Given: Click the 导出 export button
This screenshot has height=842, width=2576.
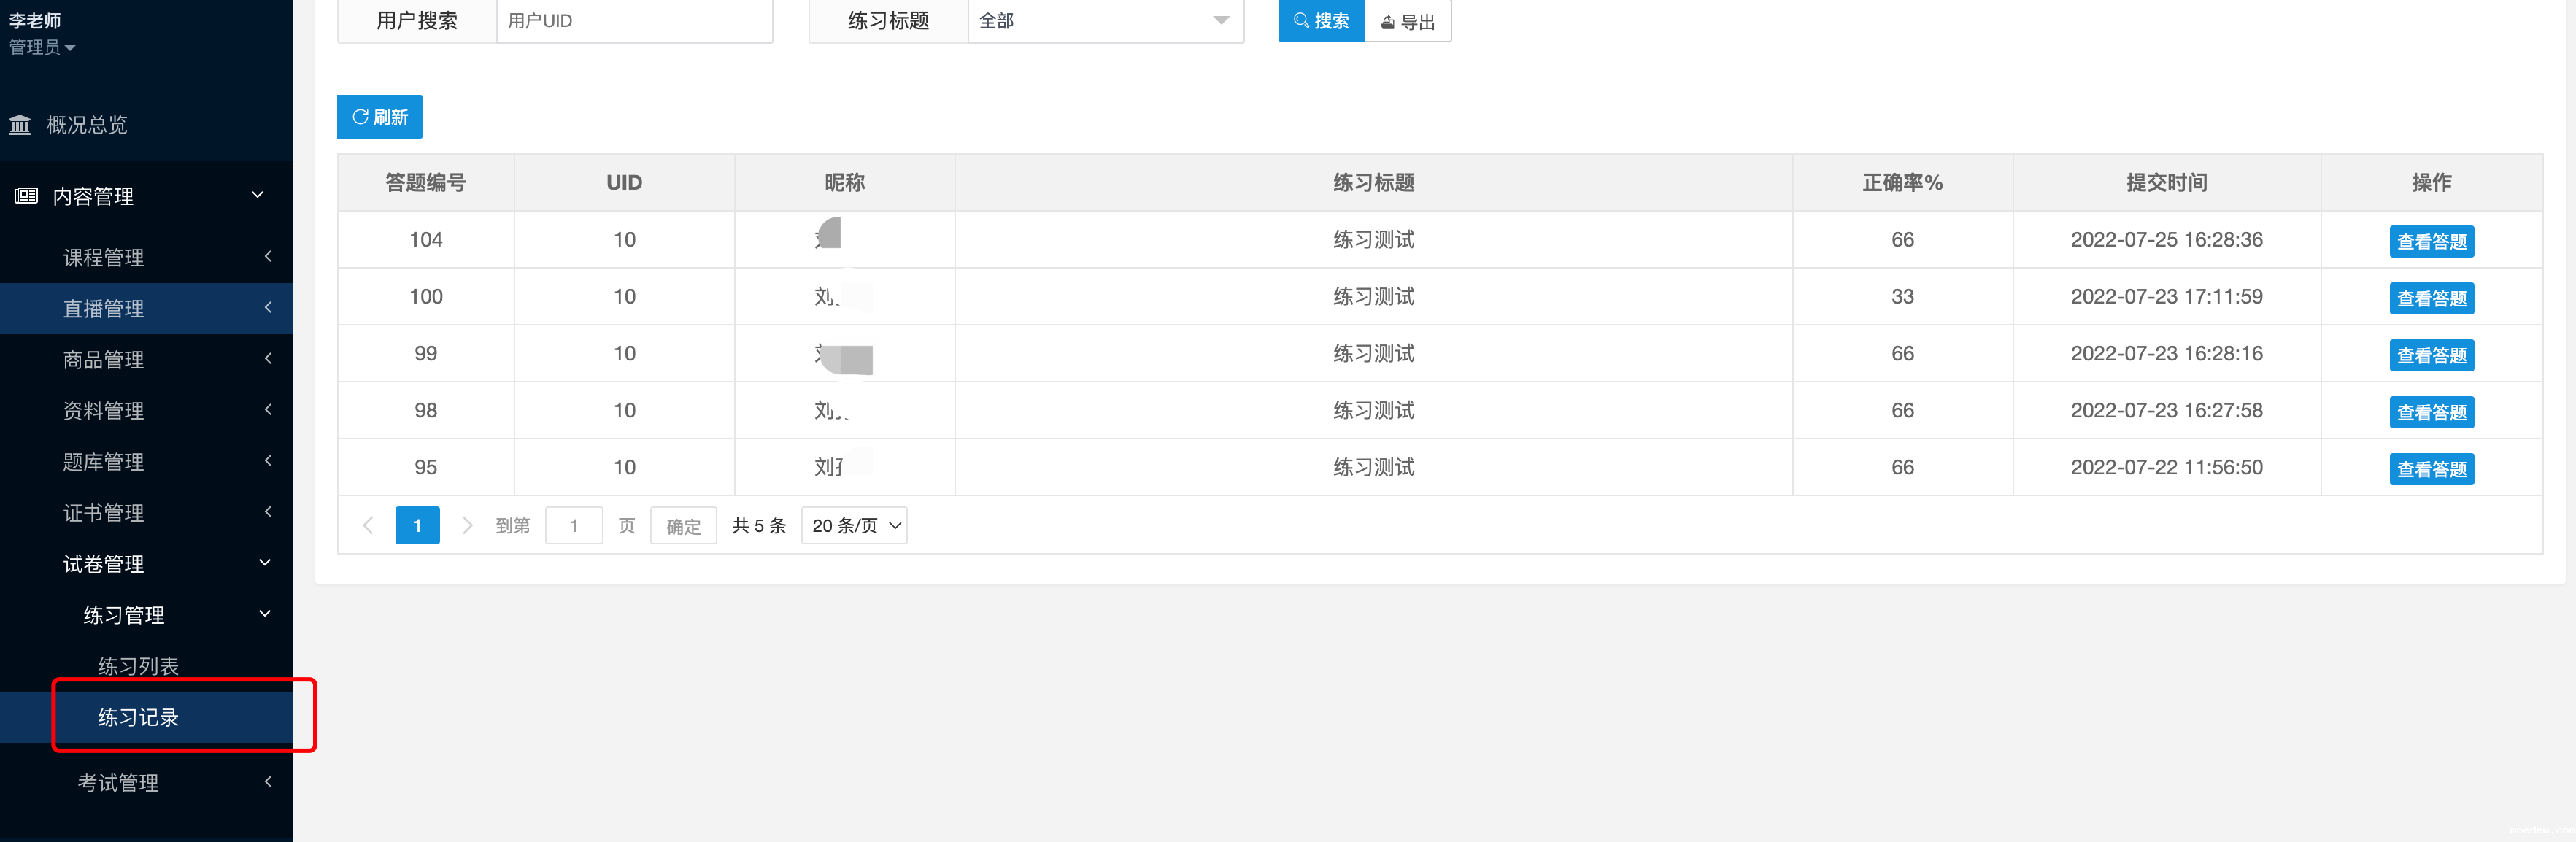Looking at the screenshot, I should 1407,22.
